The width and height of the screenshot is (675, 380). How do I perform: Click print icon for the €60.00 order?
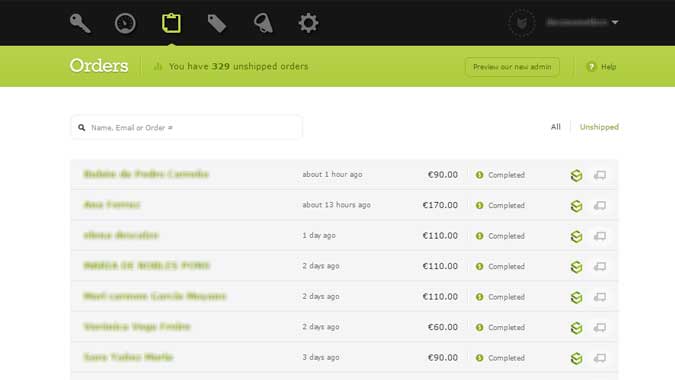coord(600,328)
